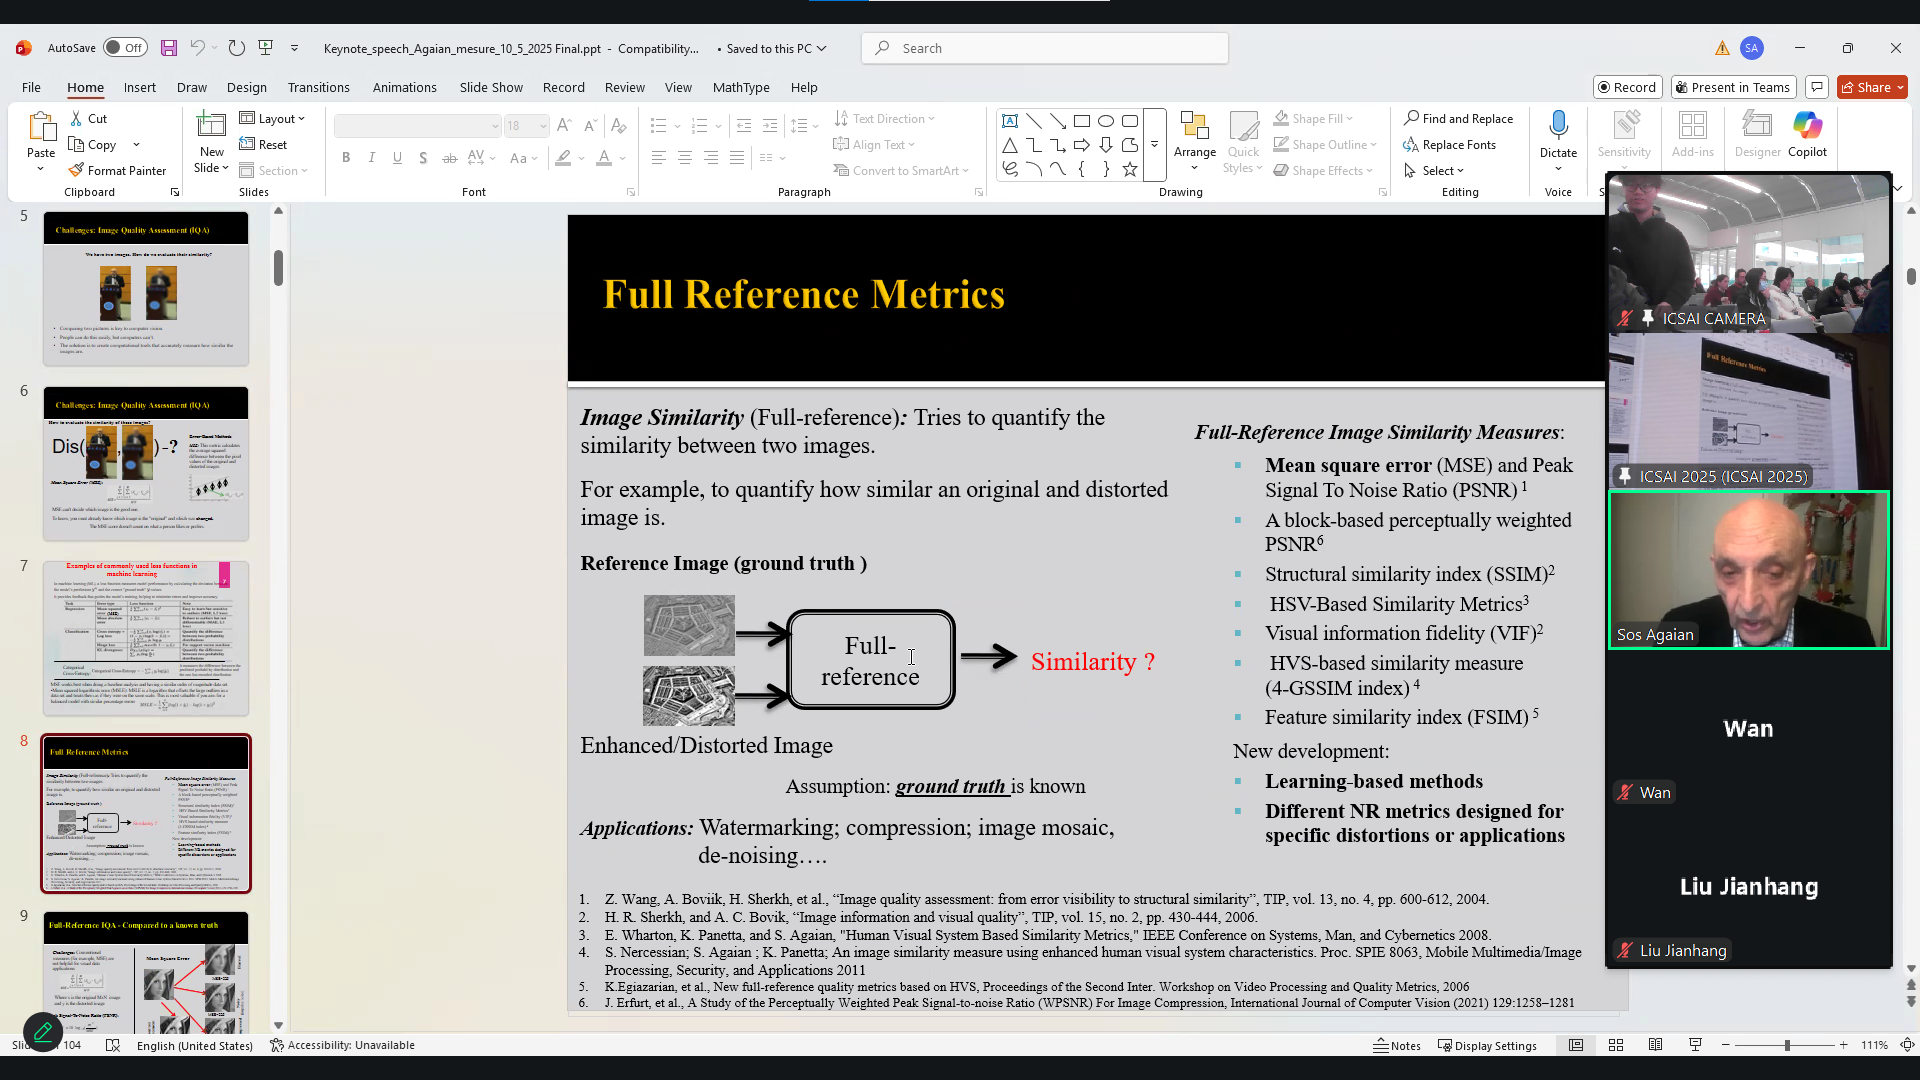The height and width of the screenshot is (1080, 1920).
Task: Open the Dictate microphone tool
Action: point(1557,126)
